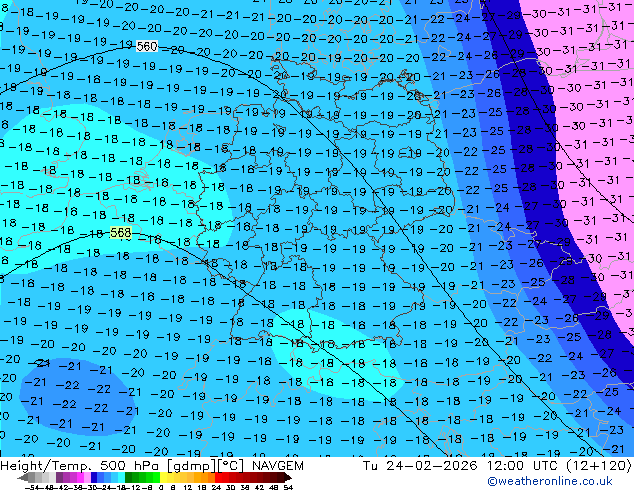The image size is (634, 490).
Task: Click the '12:00 UTC' time text
Action: tap(524, 466)
